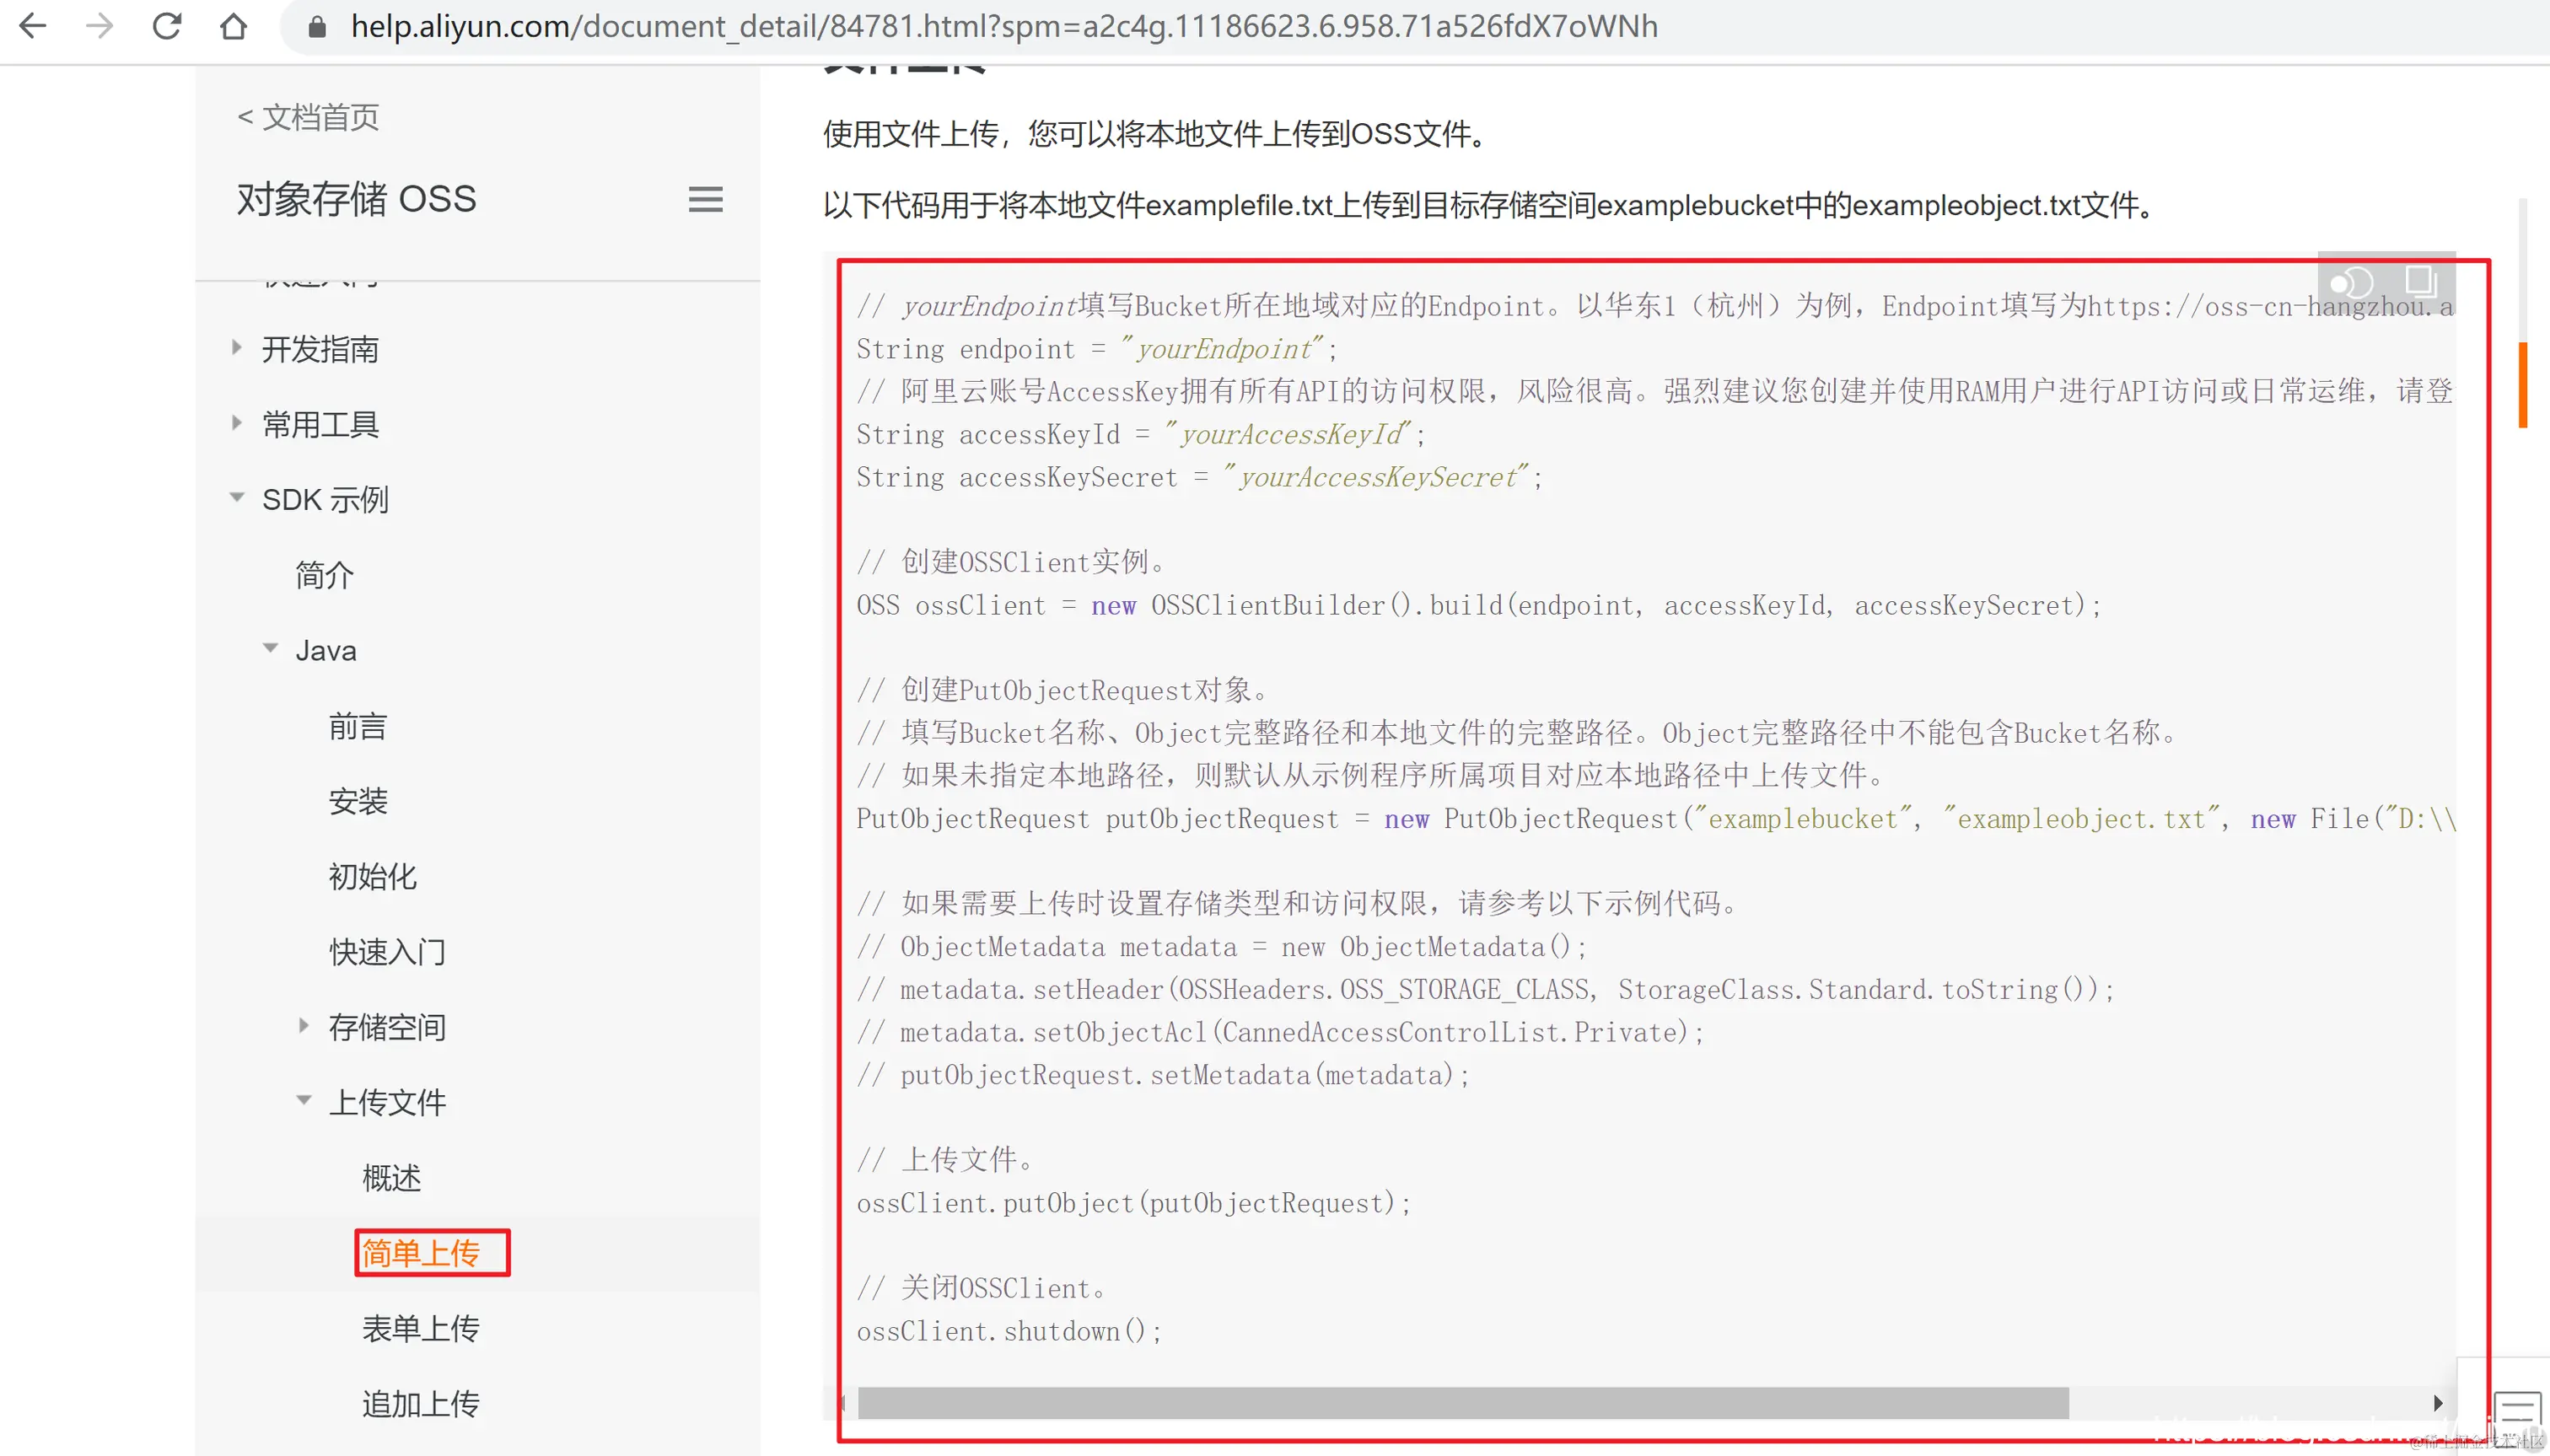Collapse the SDK 示例 section
2550x1456 pixels.
point(237,497)
